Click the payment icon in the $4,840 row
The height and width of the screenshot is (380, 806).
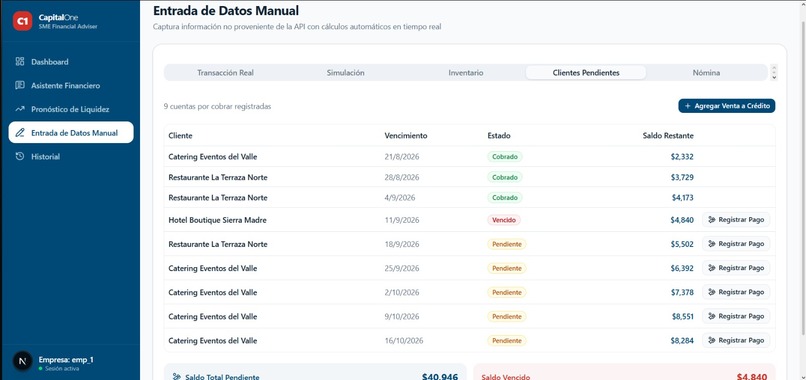[712, 220]
